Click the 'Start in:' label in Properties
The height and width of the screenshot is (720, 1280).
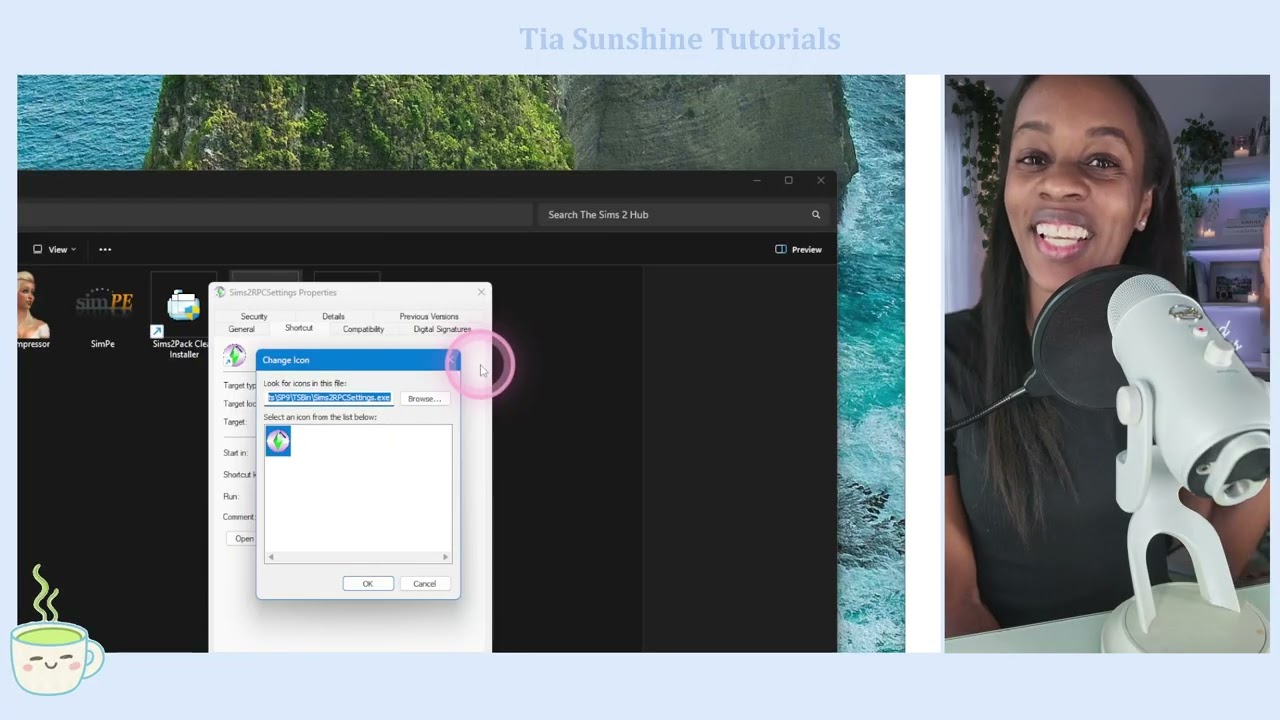pyautogui.click(x=235, y=453)
